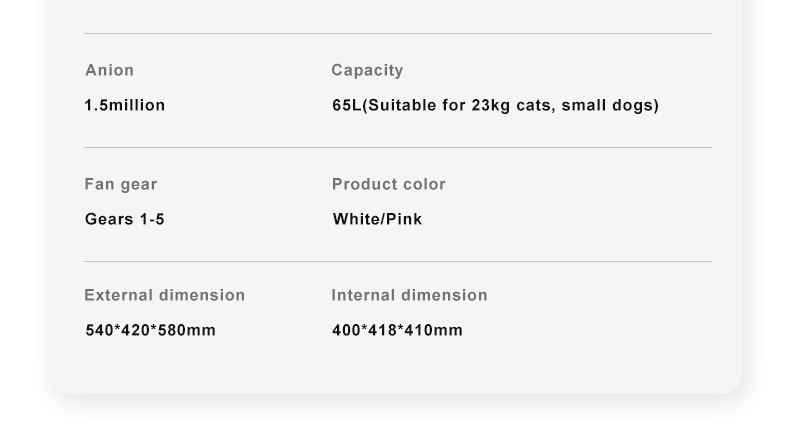790x444 pixels.
Task: Select the White/Pink color value
Action: [x=377, y=219]
